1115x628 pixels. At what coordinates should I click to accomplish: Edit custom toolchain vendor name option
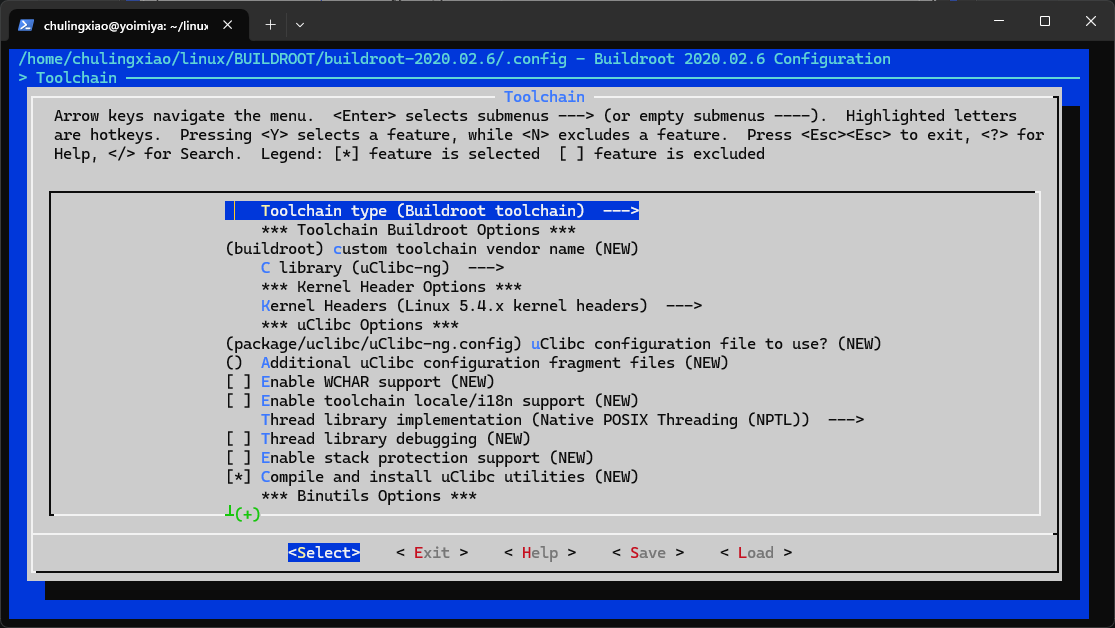click(432, 249)
